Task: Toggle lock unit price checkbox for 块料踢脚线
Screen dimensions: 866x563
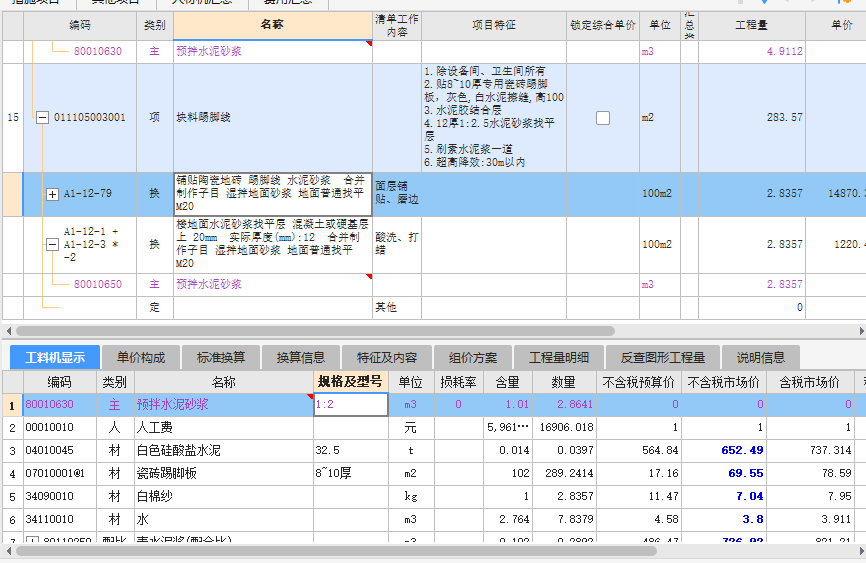Action: pyautogui.click(x=603, y=118)
